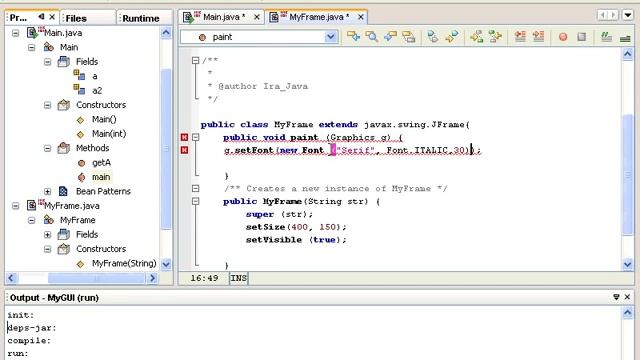
Task: Open the editor tabs list dropdown arrow
Action: pos(628,15)
